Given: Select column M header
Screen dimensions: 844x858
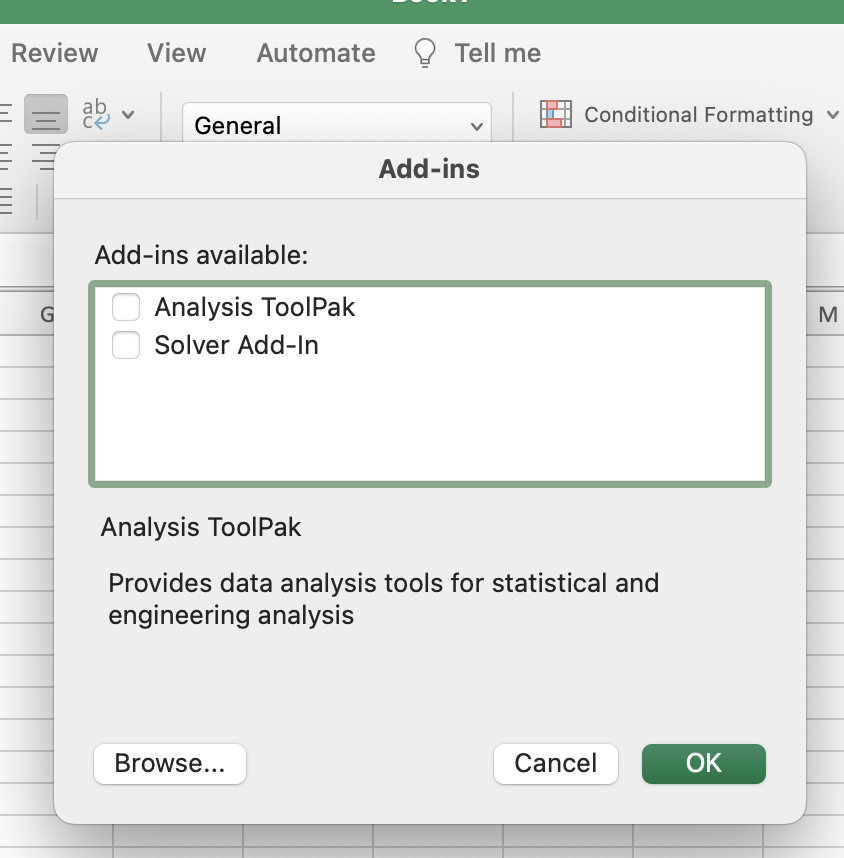Looking at the screenshot, I should [827, 315].
